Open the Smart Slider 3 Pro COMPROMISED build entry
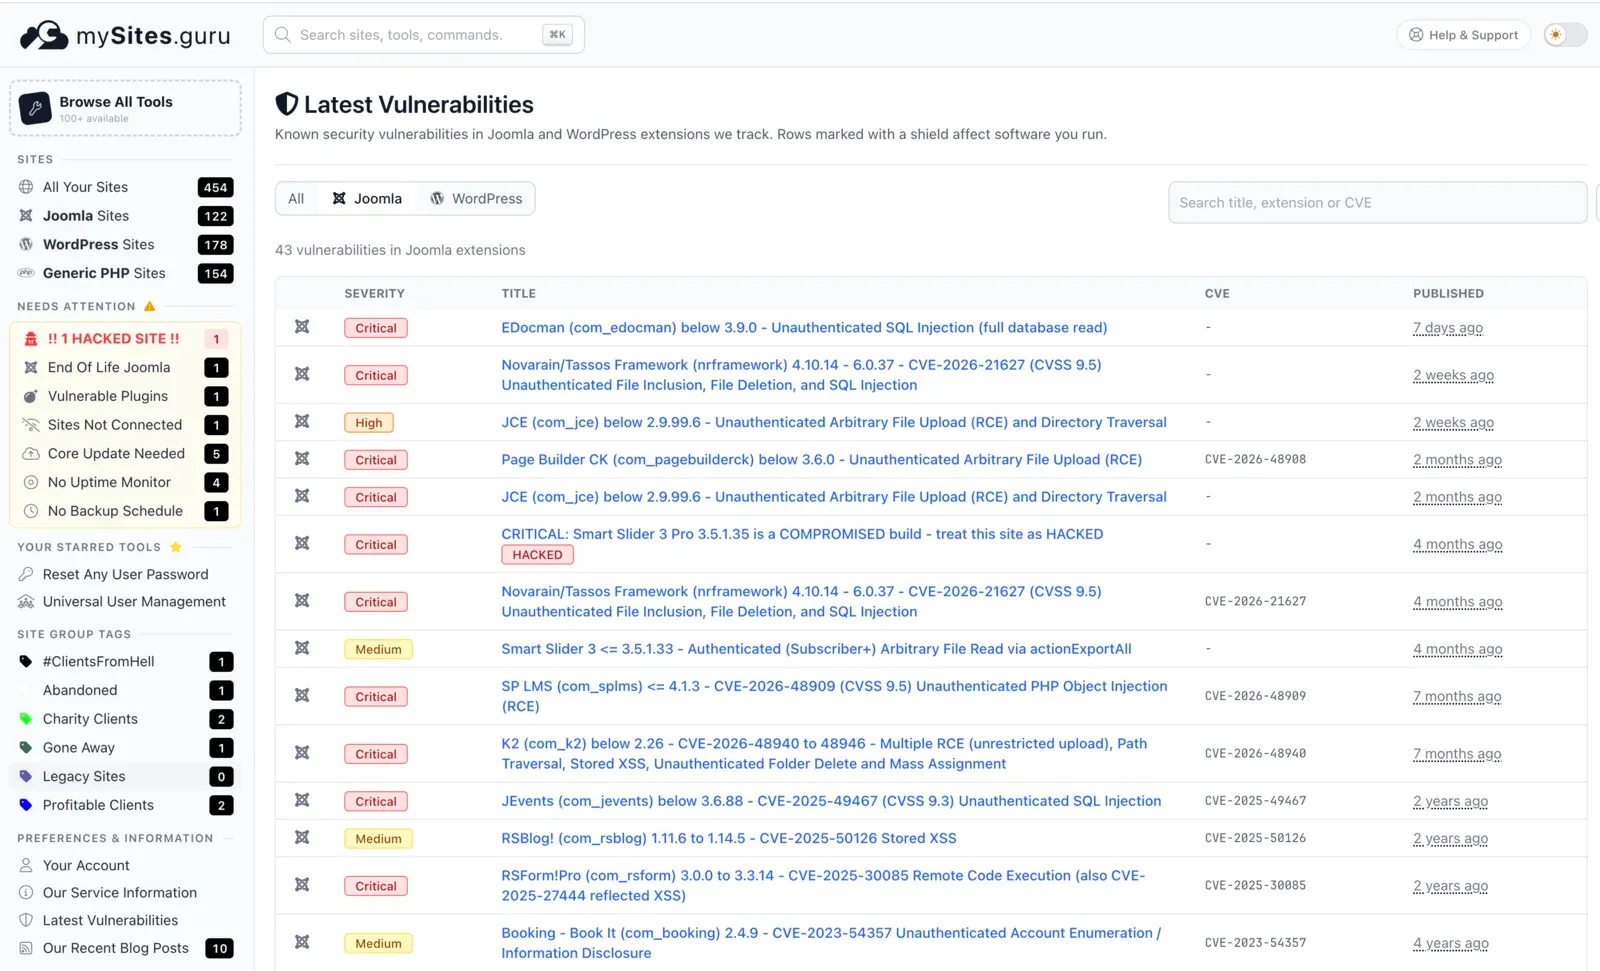The image size is (1600, 971). click(802, 535)
